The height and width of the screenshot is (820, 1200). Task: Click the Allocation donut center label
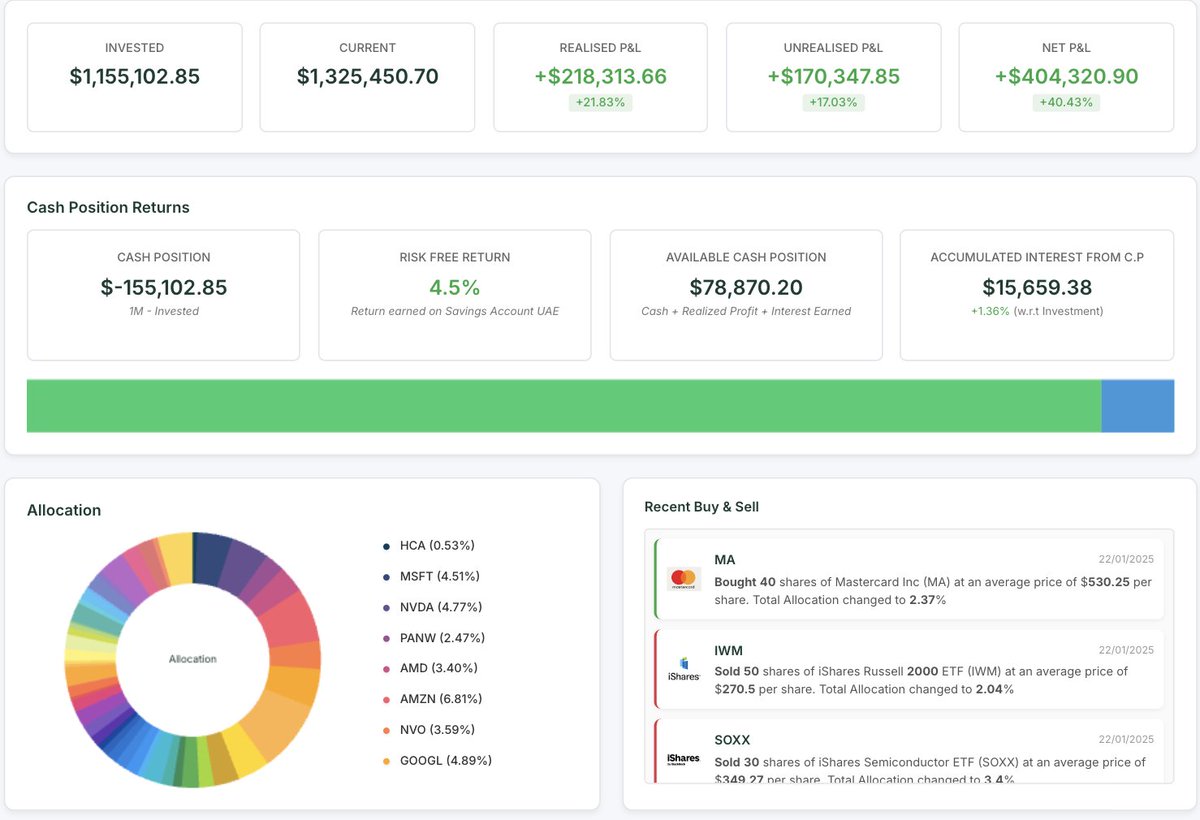pos(192,659)
